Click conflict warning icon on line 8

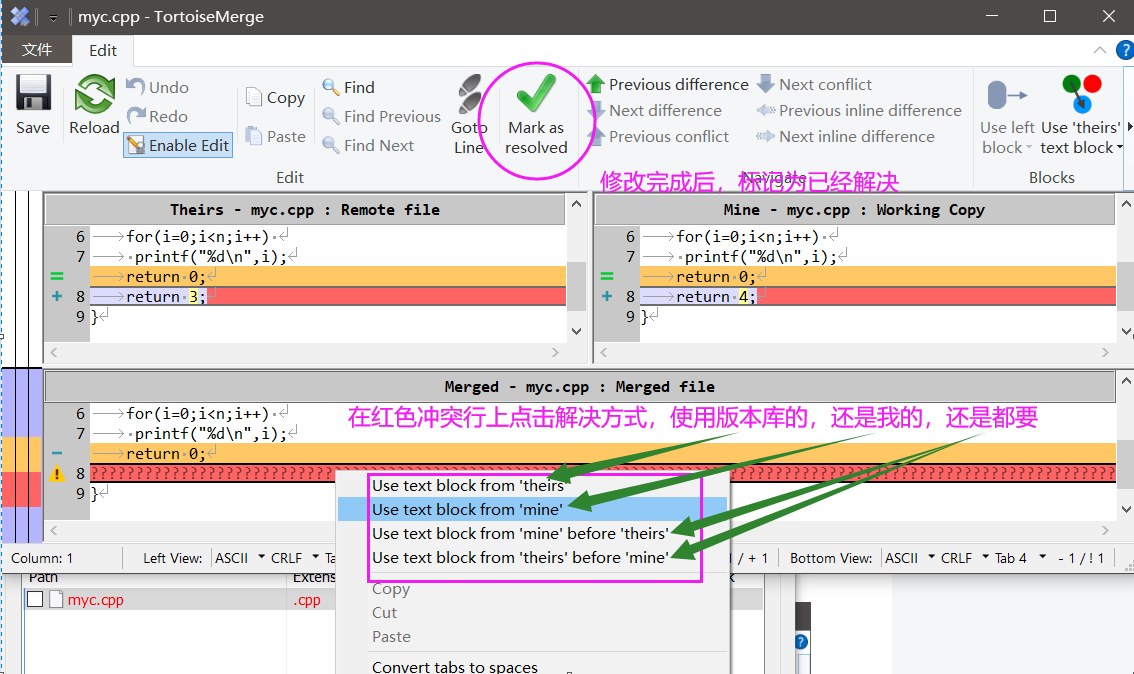pyautogui.click(x=56, y=474)
